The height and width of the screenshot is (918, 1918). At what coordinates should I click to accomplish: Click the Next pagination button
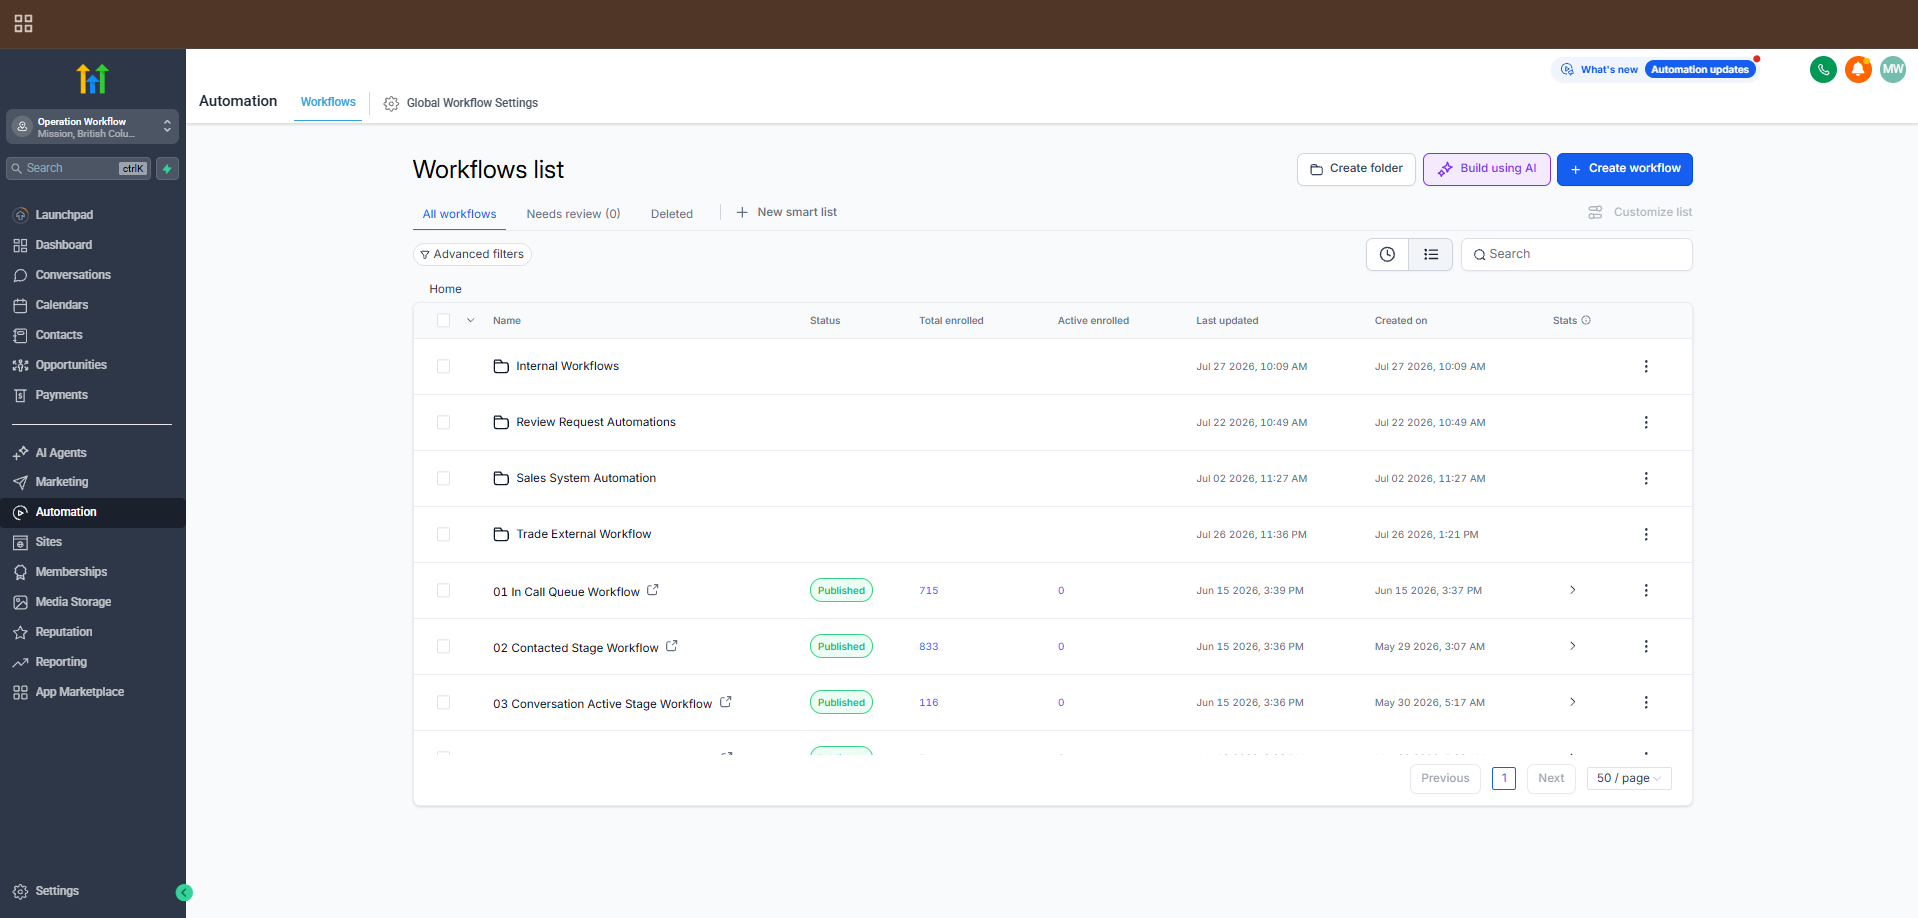point(1551,778)
